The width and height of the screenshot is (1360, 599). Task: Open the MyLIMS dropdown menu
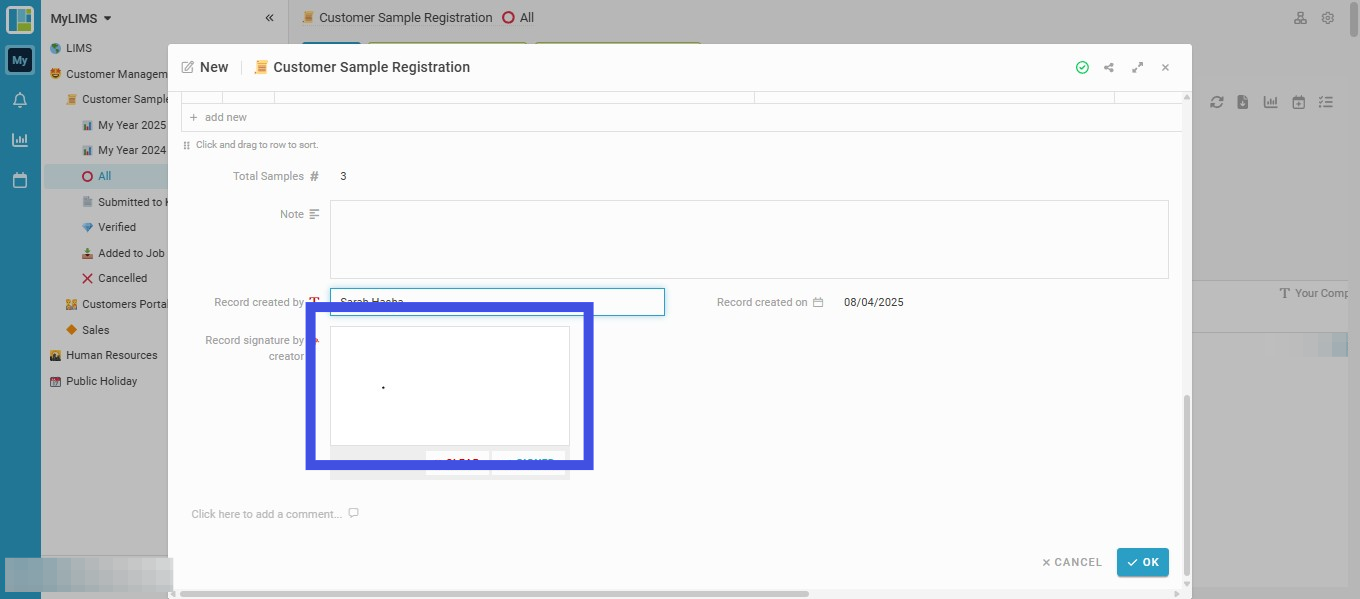click(x=81, y=18)
